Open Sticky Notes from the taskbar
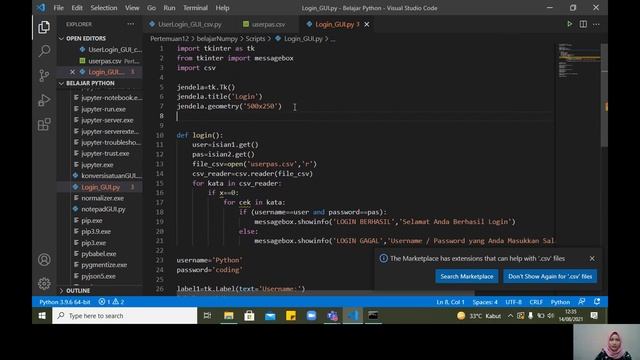 291,316
